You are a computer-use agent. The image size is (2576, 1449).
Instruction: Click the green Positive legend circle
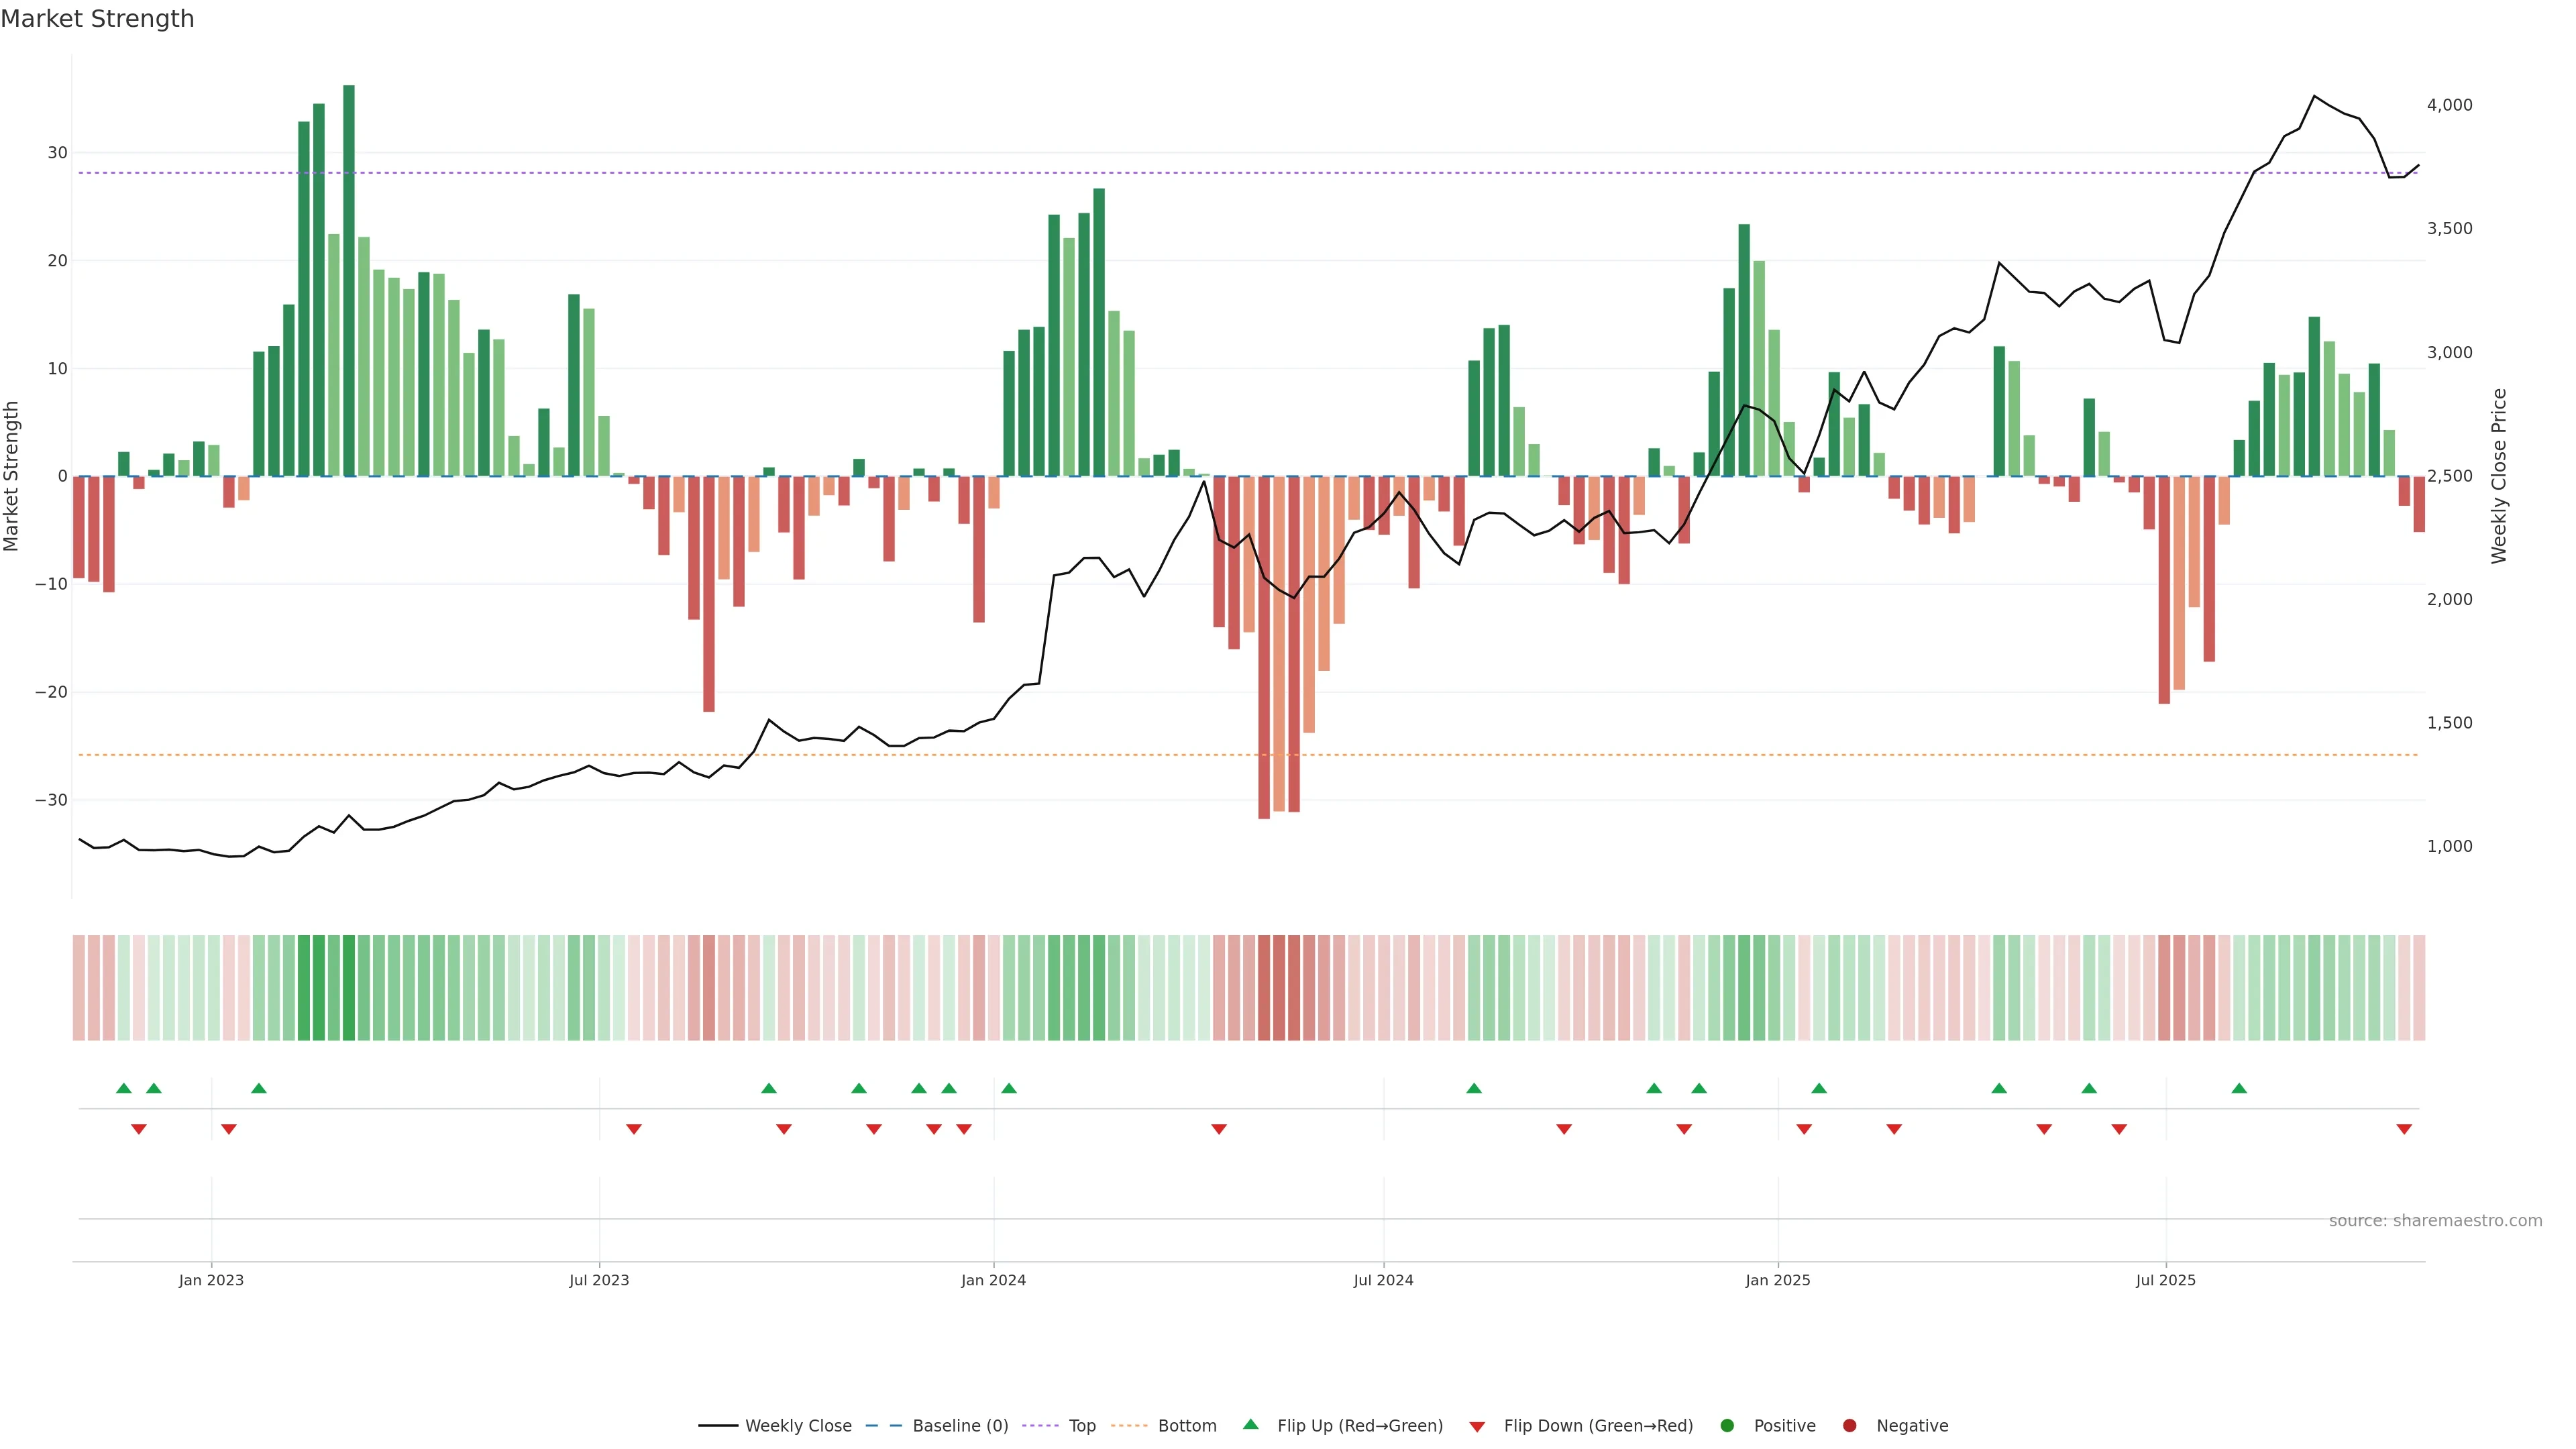[x=1727, y=1426]
